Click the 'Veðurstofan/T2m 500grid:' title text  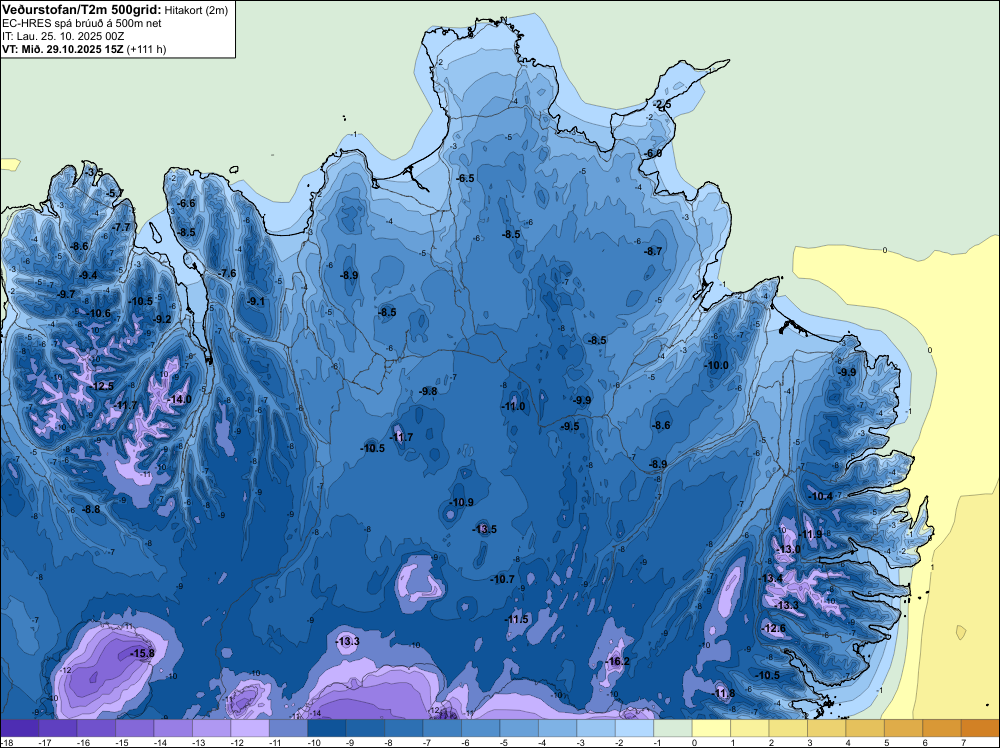point(82,10)
